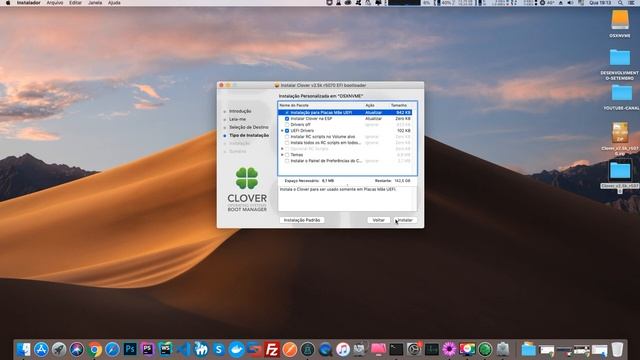Toggle the Drivers off checkbox

(287, 124)
